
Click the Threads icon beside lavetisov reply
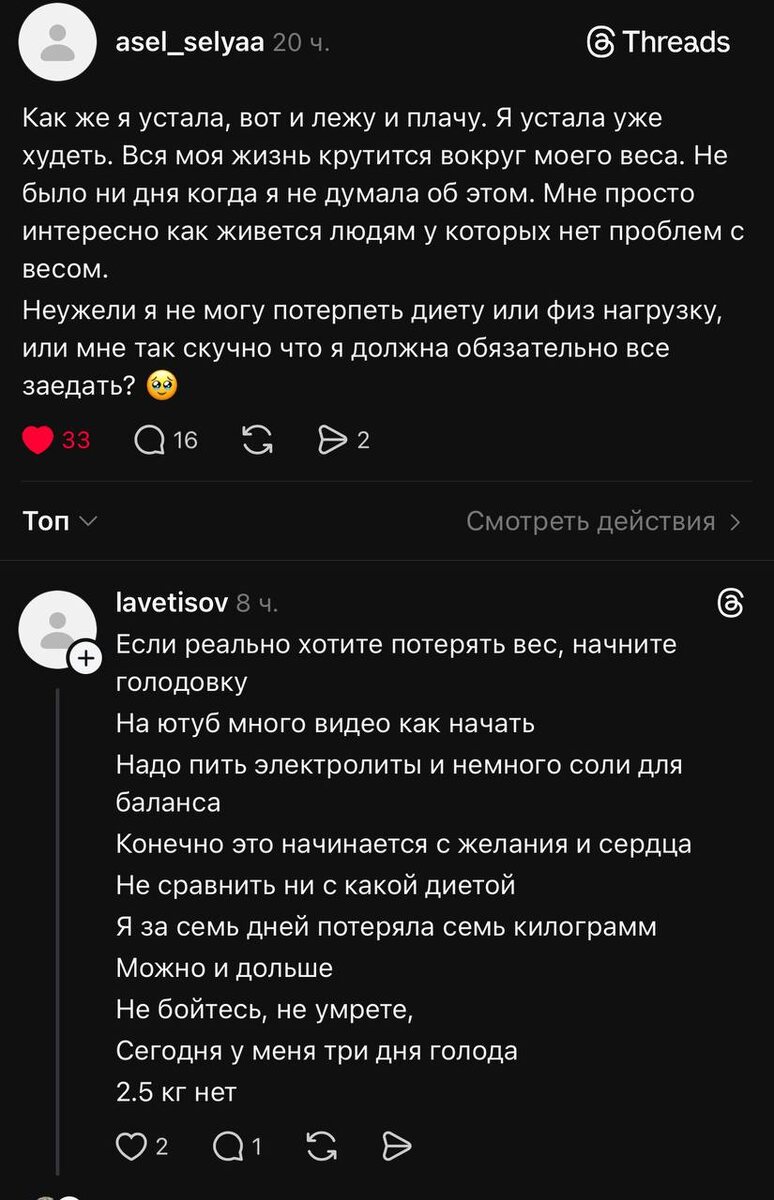pos(731,603)
